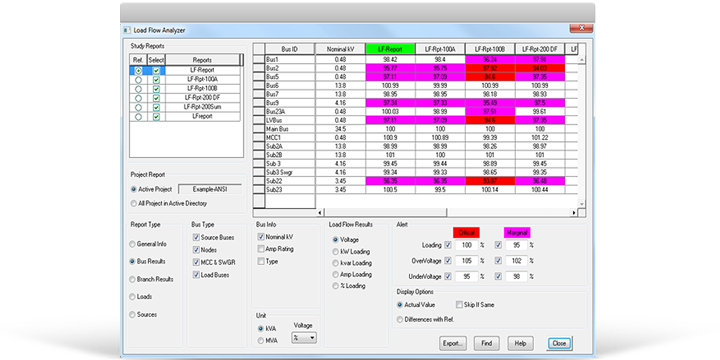The height and width of the screenshot is (360, 720).
Task: Enable the Amp Rating checkbox
Action: [x=261, y=249]
